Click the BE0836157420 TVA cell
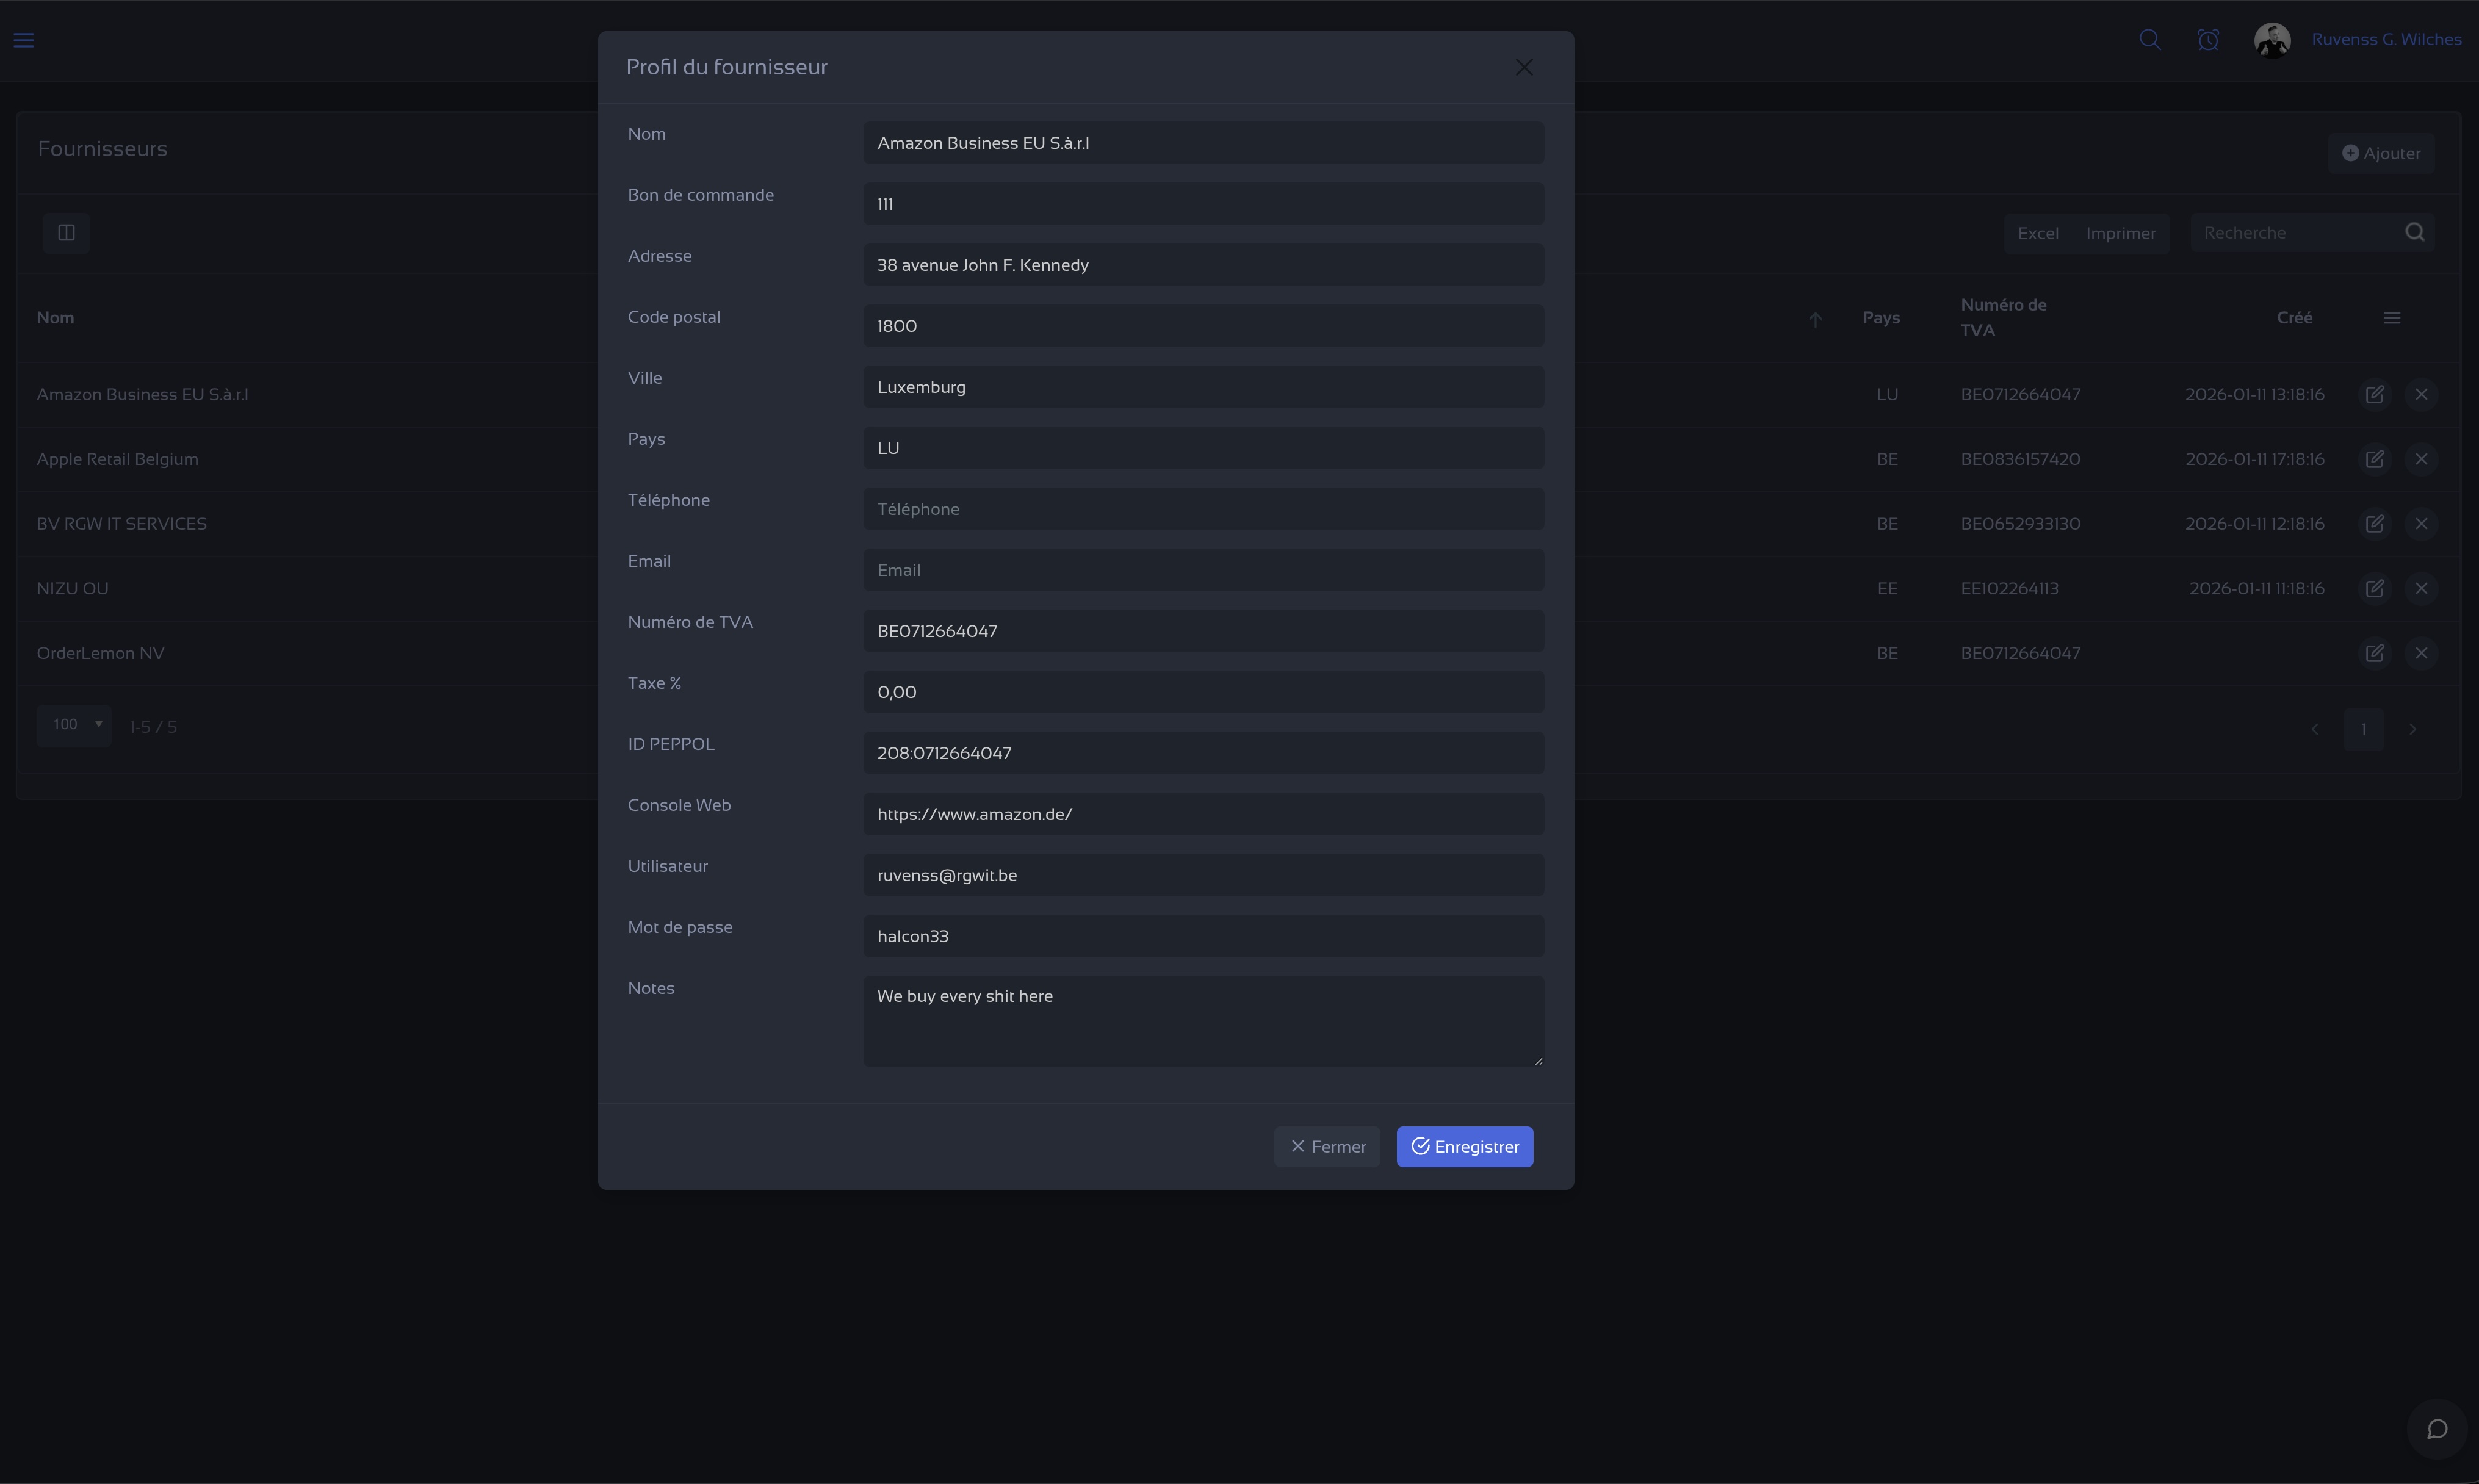The width and height of the screenshot is (2479, 1484). 2020,459
